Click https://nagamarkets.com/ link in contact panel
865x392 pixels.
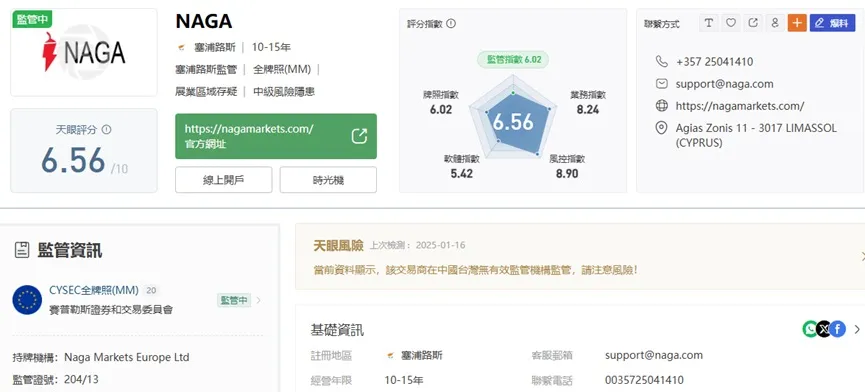tap(740, 106)
